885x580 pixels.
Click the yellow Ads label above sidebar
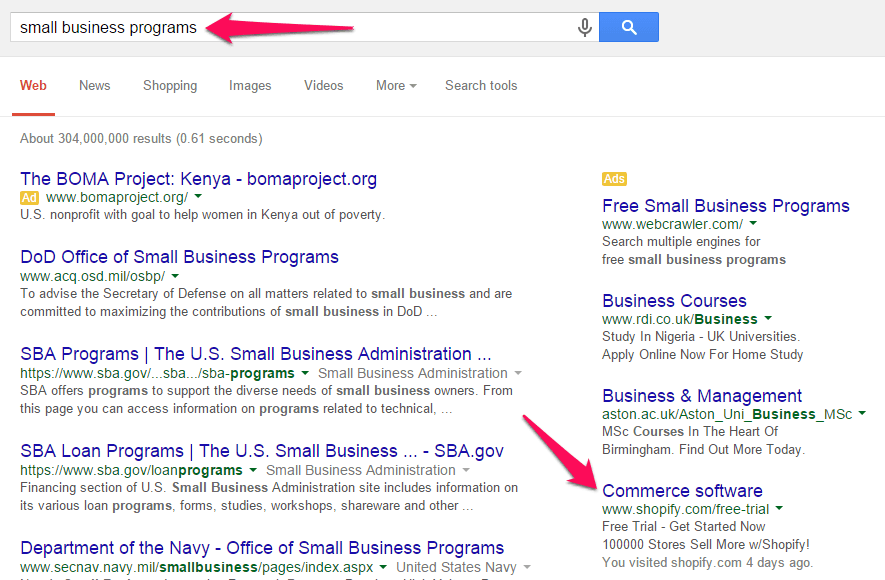pyautogui.click(x=614, y=179)
